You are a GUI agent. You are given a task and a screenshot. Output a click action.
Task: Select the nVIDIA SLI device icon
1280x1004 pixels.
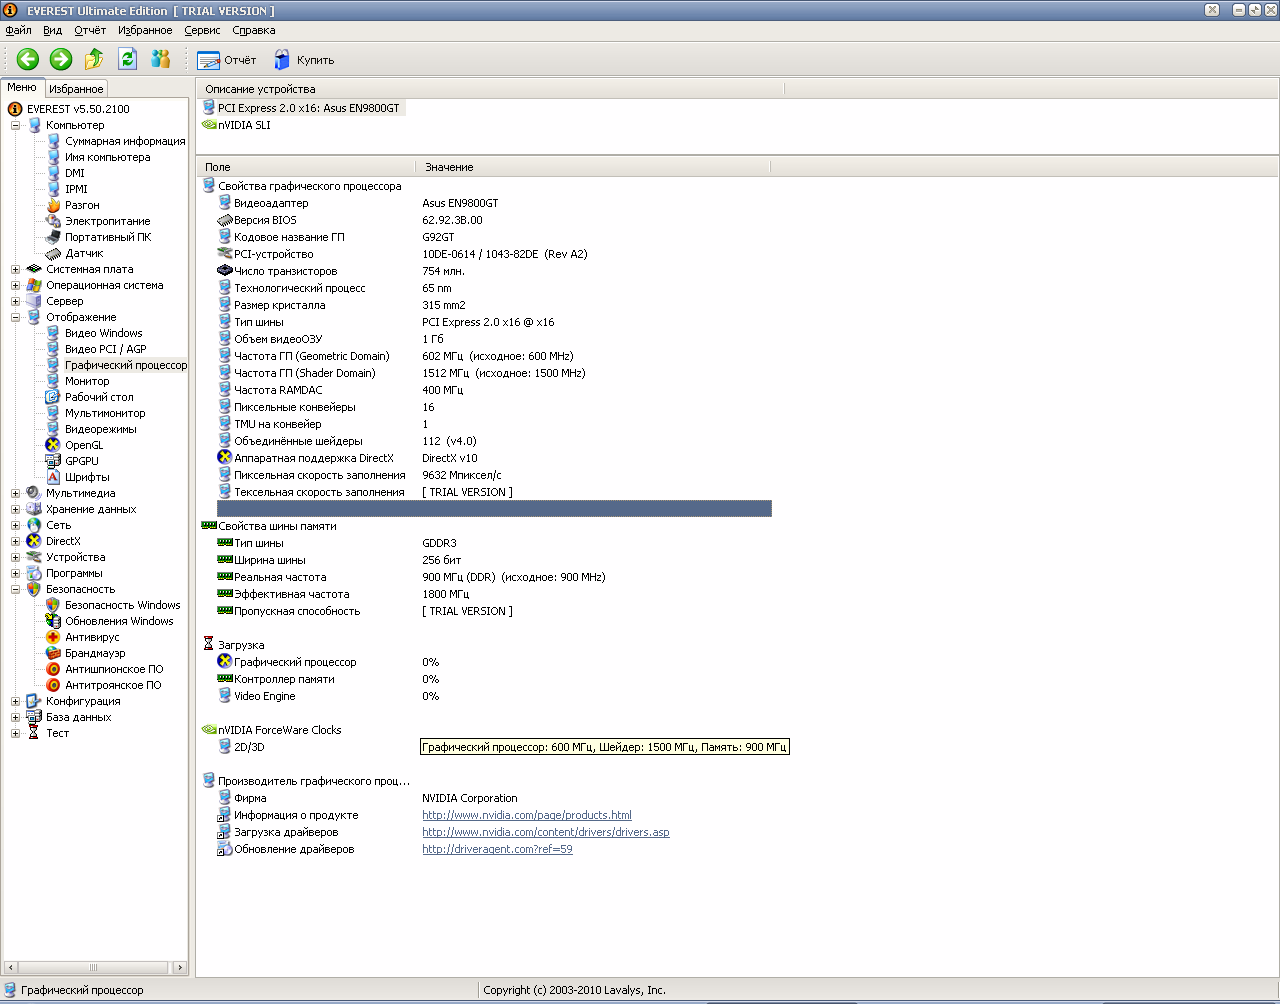[209, 125]
